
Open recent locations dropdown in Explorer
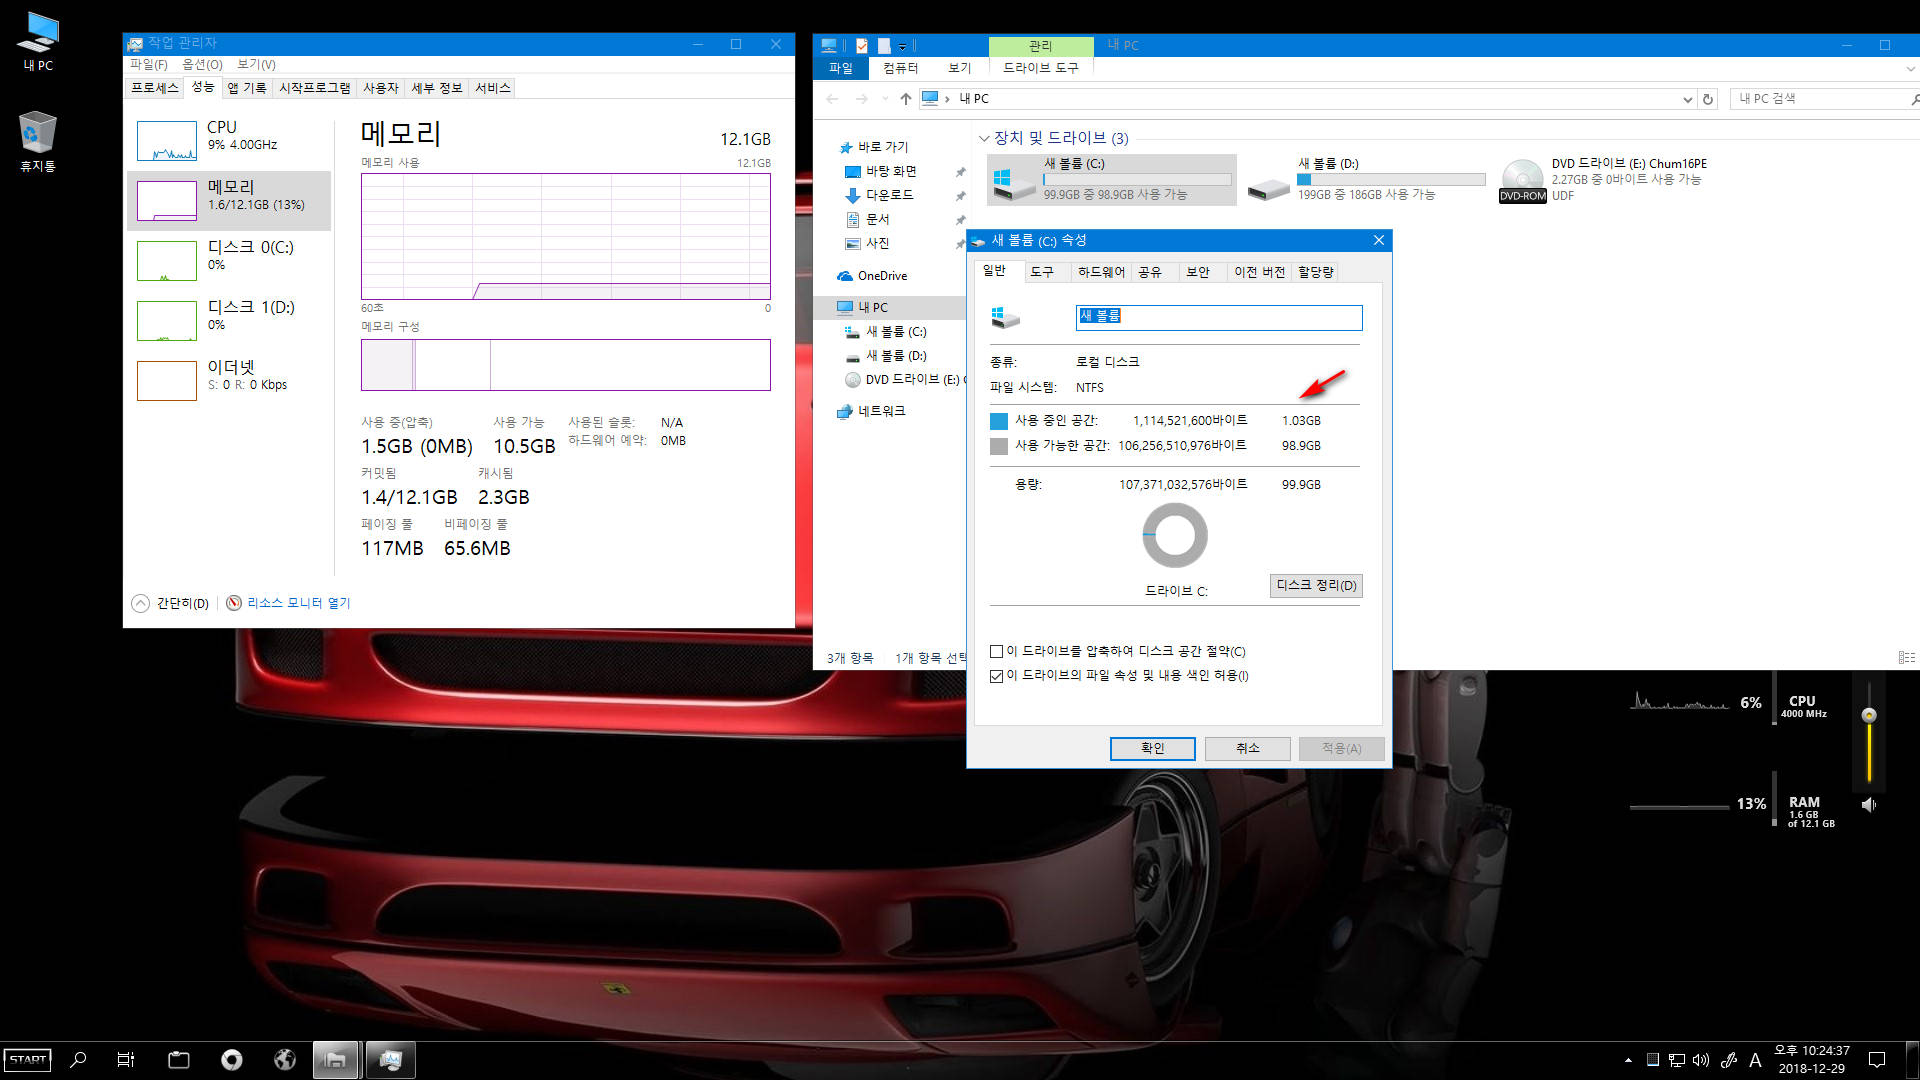click(885, 98)
